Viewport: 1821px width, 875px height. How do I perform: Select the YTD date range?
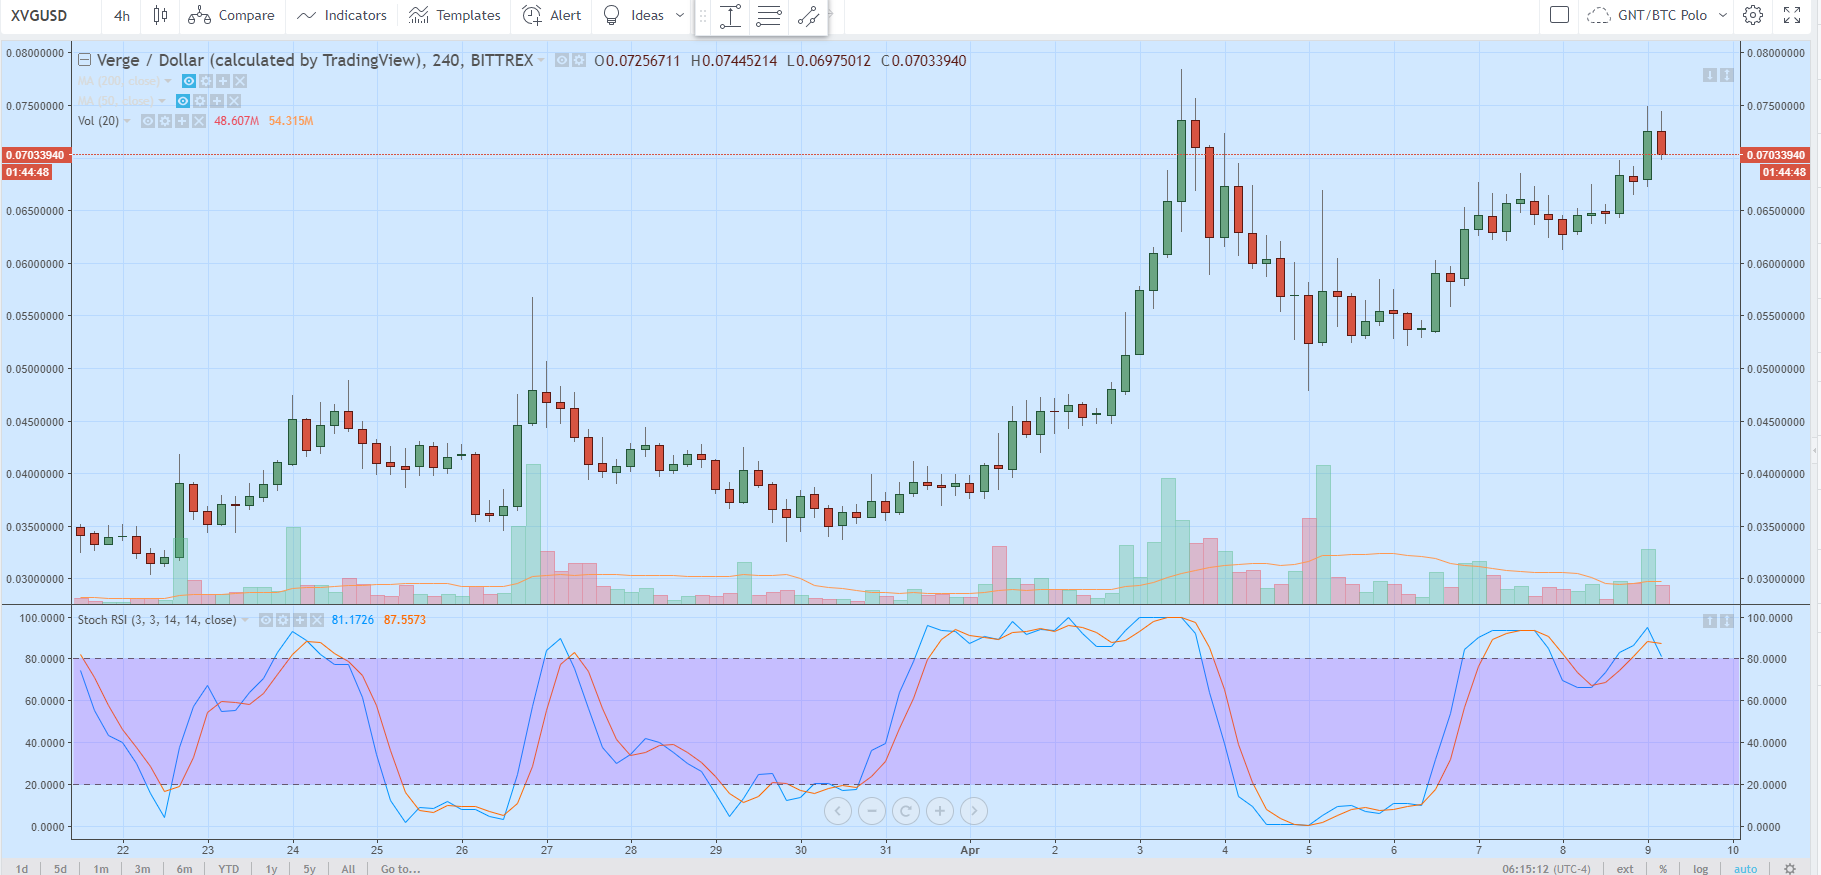point(229,869)
